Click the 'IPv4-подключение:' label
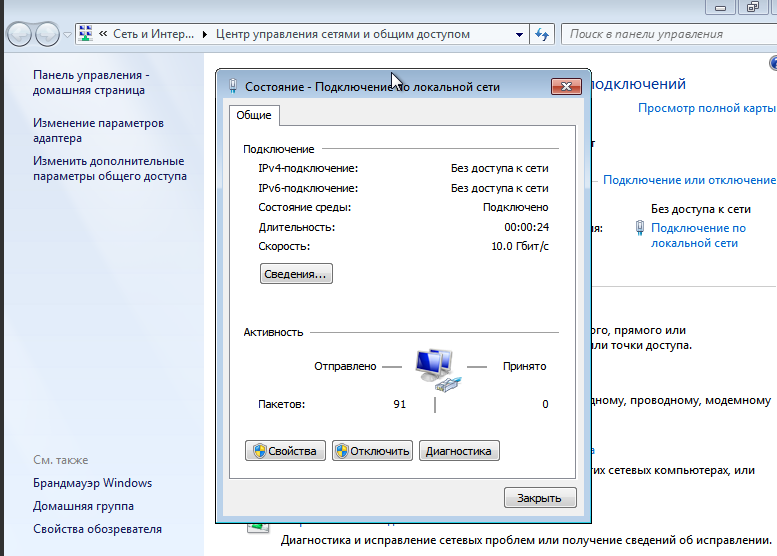 (x=308, y=168)
